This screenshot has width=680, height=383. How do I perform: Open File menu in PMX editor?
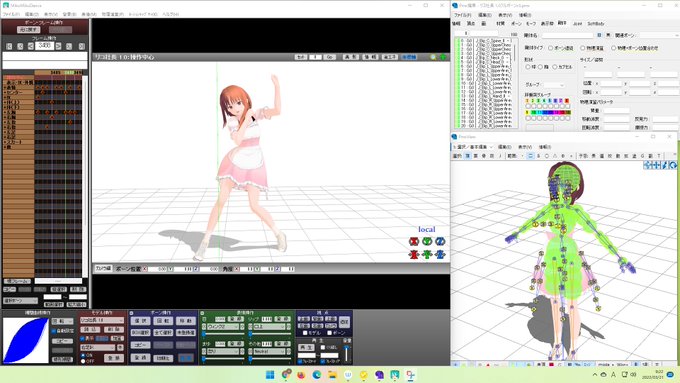click(x=462, y=15)
